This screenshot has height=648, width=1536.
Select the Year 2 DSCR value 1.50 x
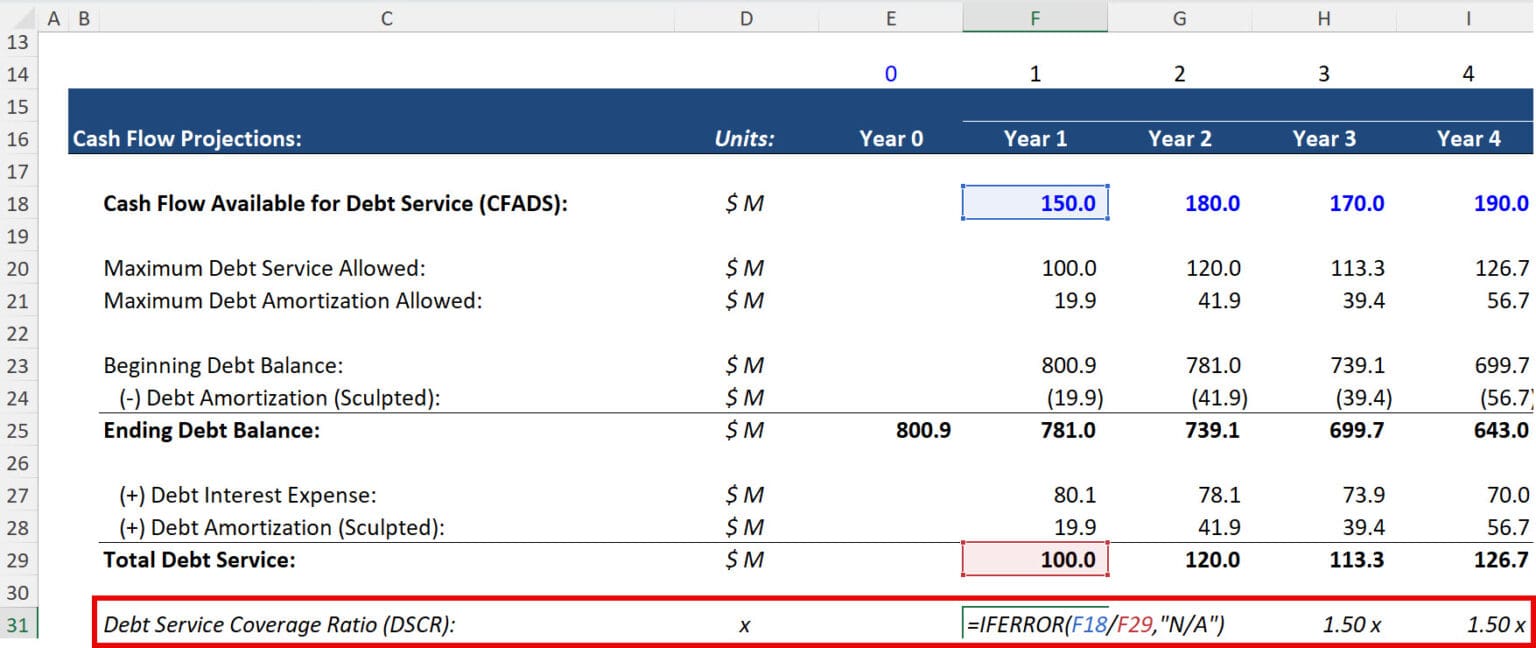1180,623
